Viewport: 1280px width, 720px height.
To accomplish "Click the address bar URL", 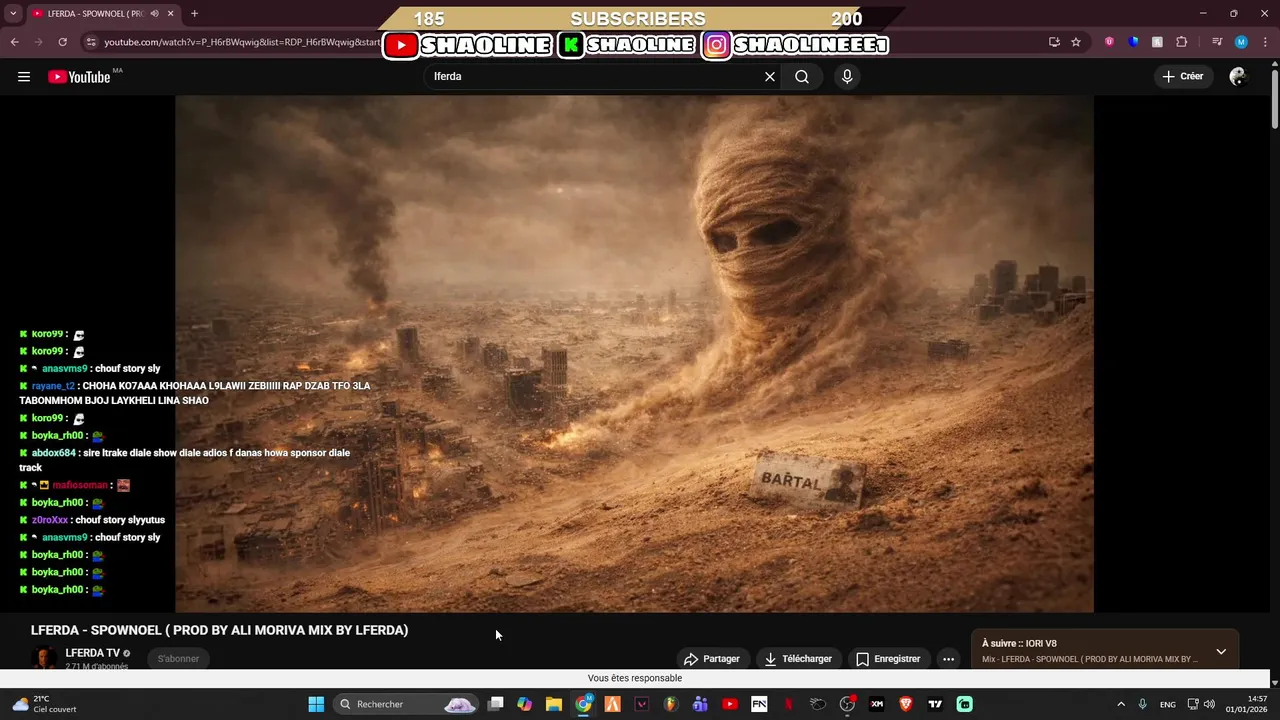I will (242, 42).
